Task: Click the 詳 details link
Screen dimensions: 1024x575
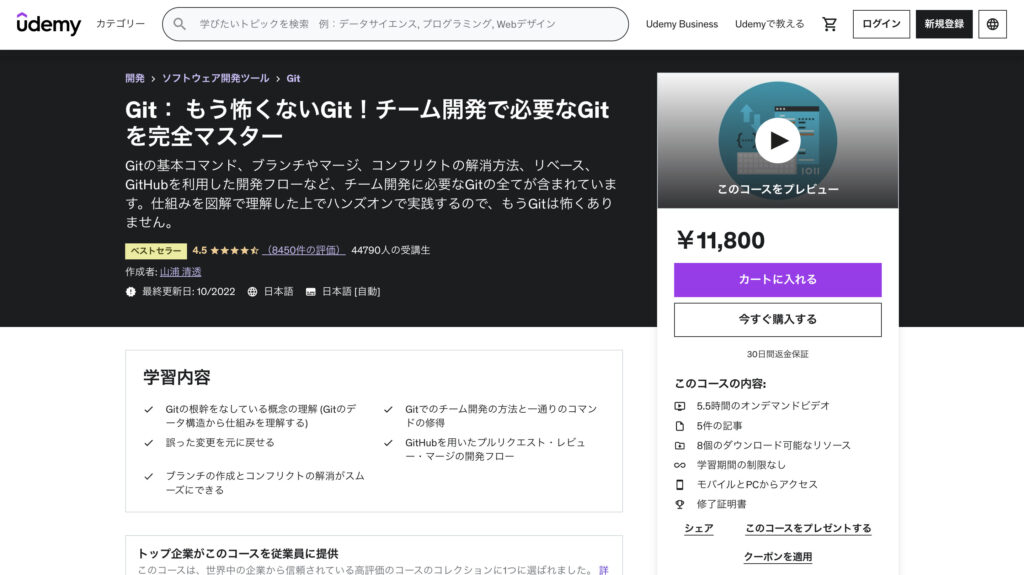Action: tap(603, 570)
